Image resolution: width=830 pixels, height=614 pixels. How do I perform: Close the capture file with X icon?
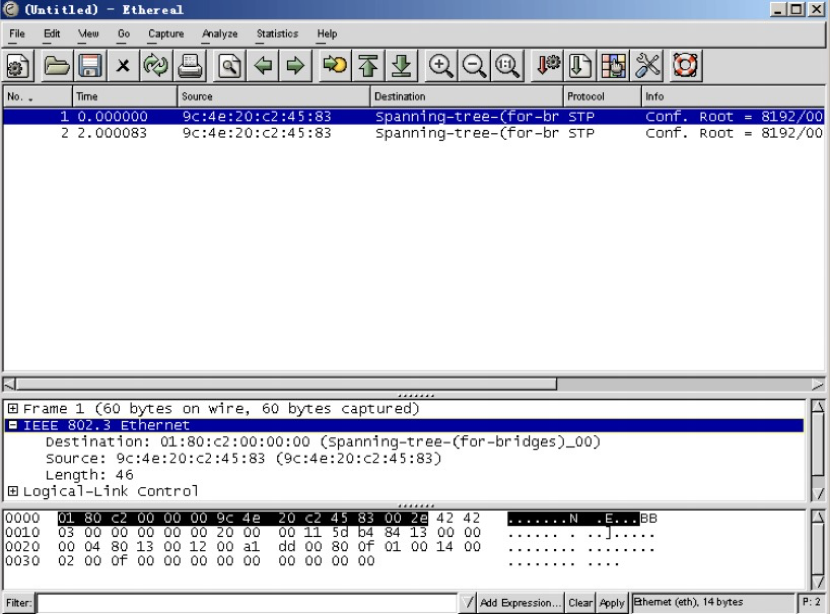[x=123, y=66]
